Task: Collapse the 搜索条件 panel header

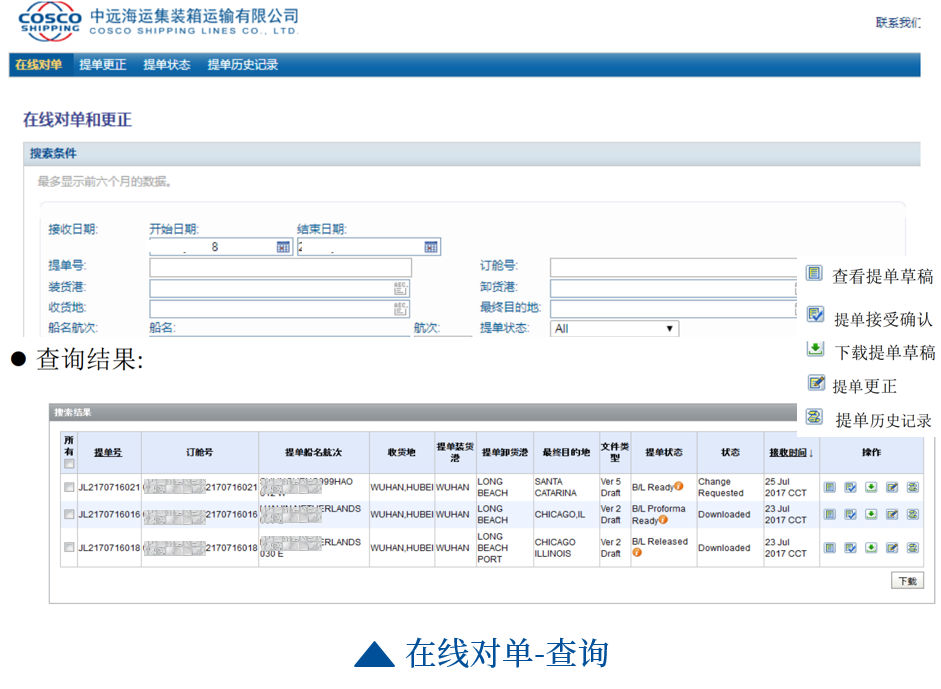Action: (50, 155)
